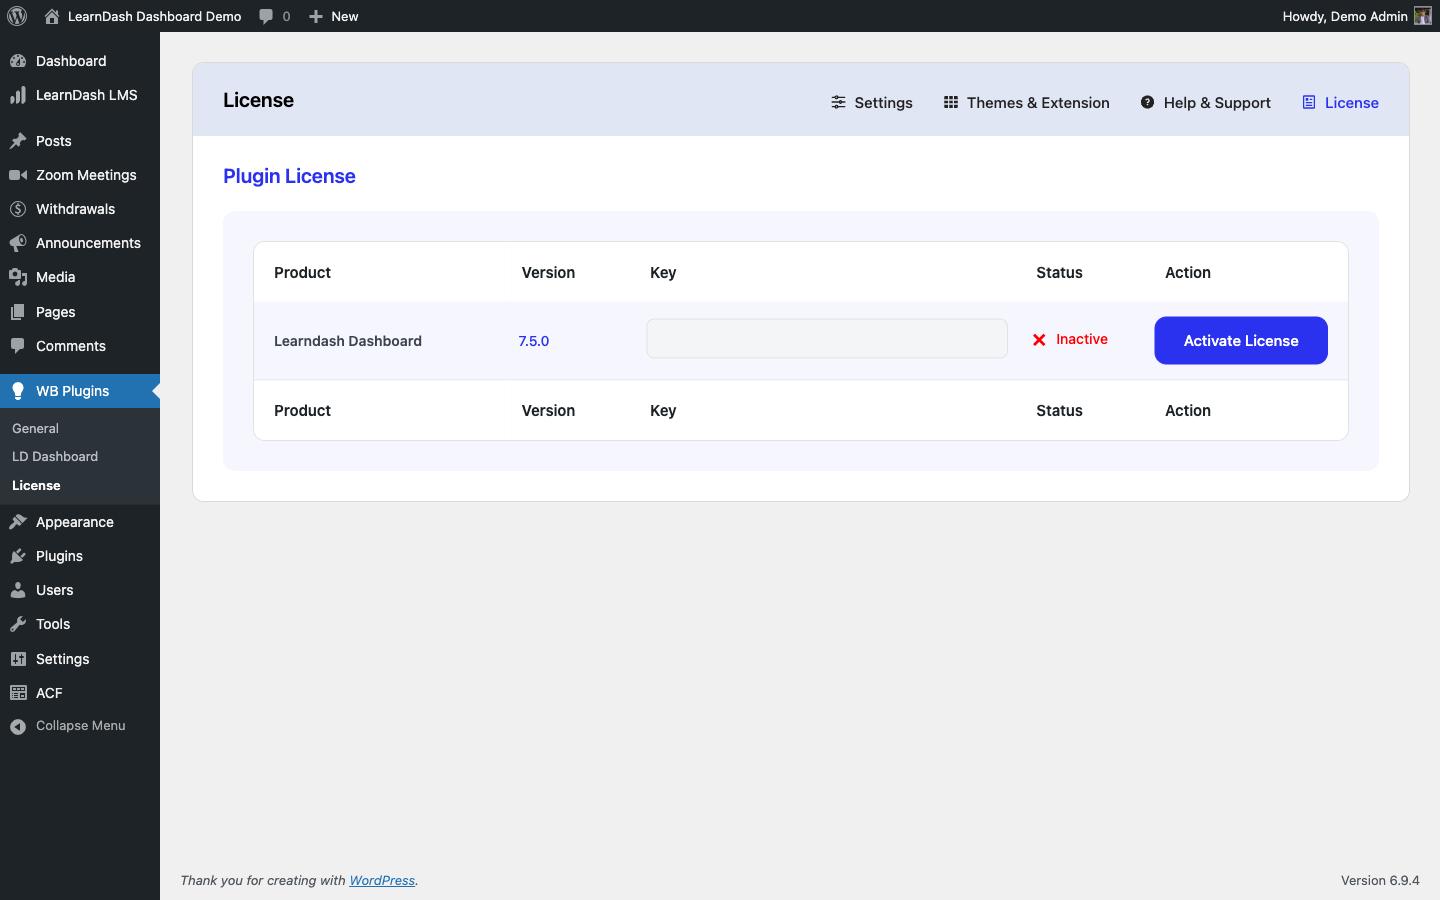Open the Users section

coord(54,590)
